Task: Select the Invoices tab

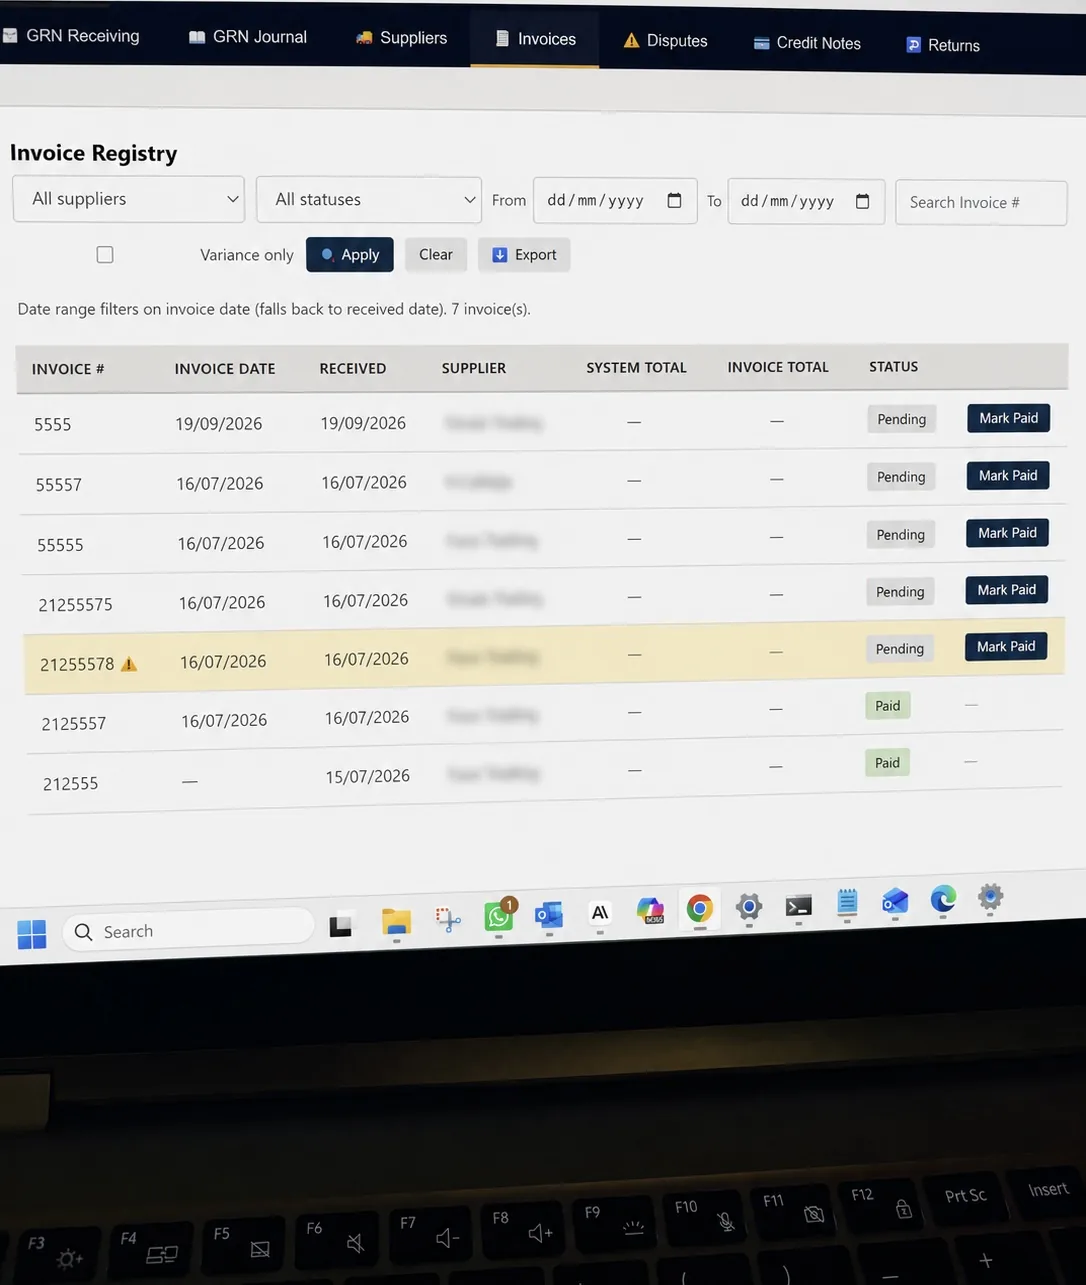Action: (535, 39)
